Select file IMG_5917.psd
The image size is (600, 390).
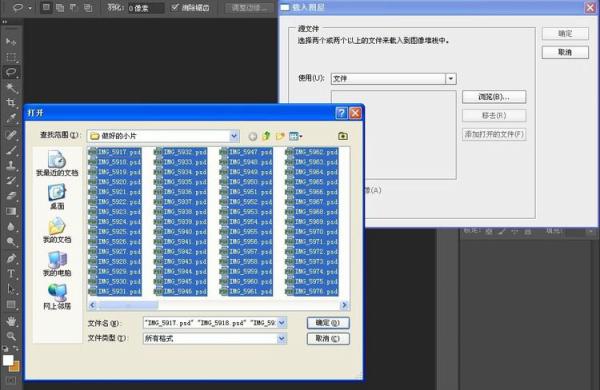[115, 152]
